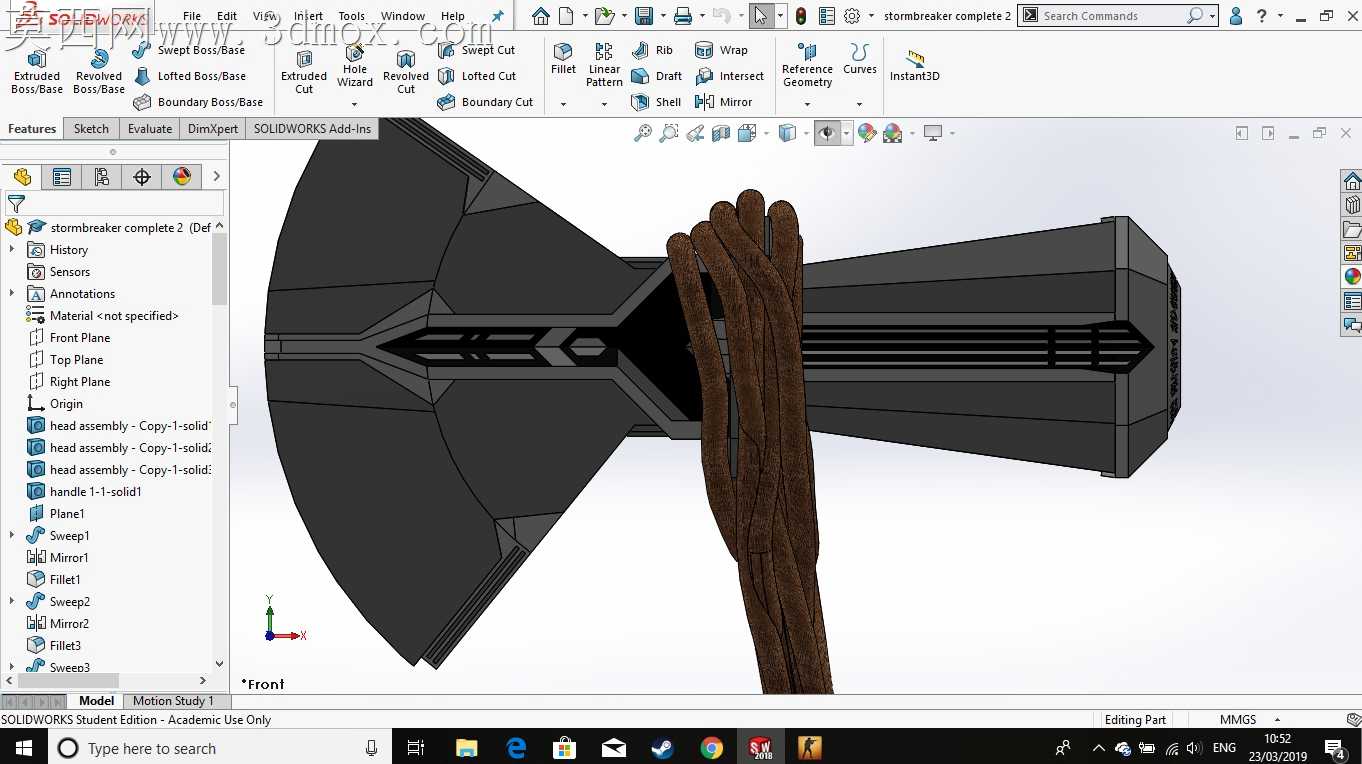Open Reference Geometry options
Screen dimensions: 1362x764
tap(807, 64)
